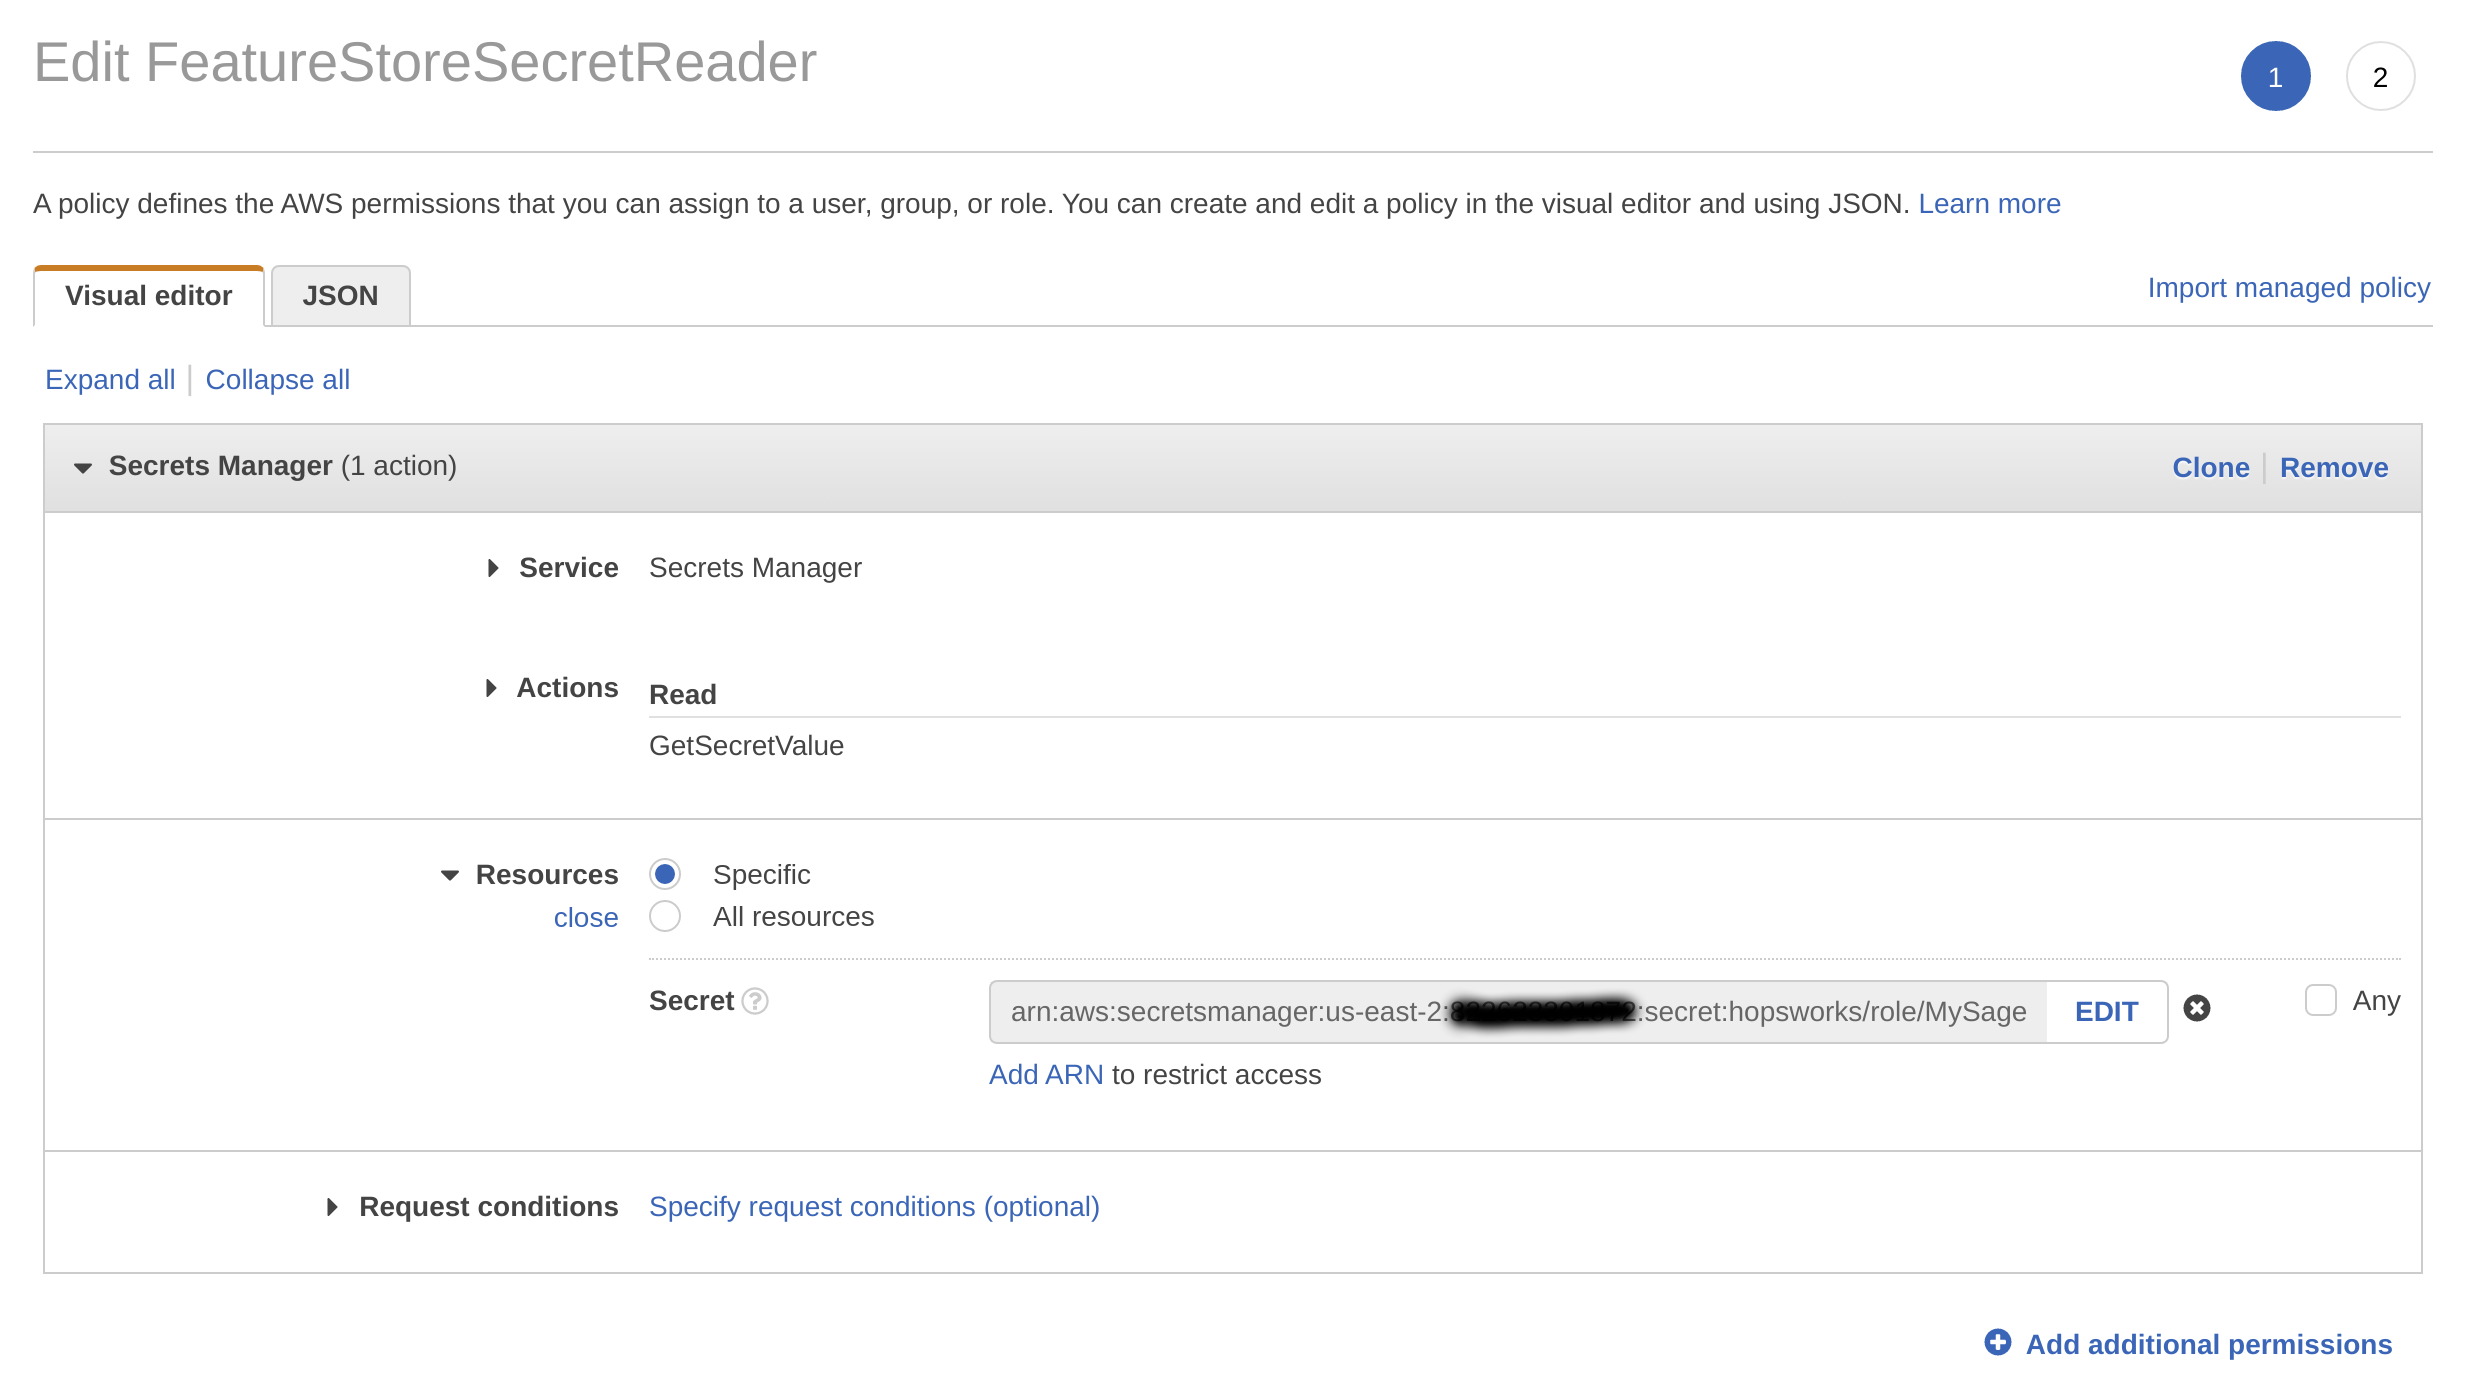Click Add ARN to restrict access link
2467x1393 pixels.
point(1045,1073)
